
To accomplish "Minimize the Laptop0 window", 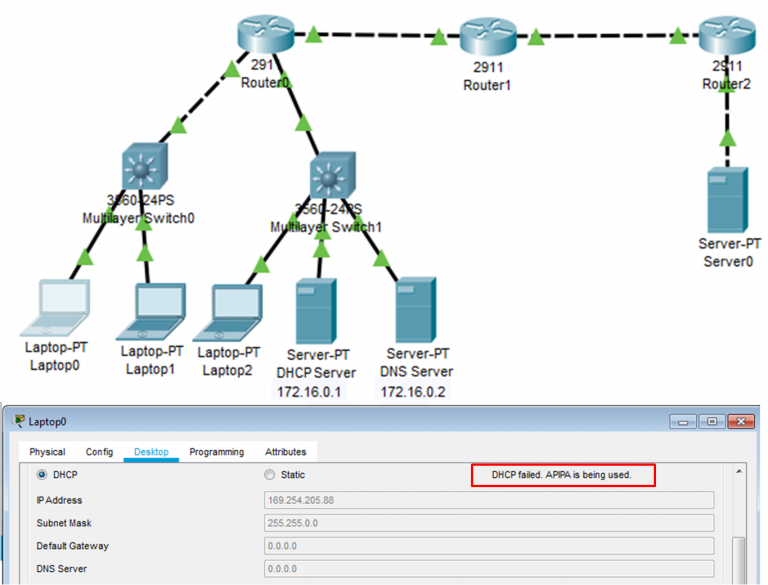I will click(x=683, y=421).
